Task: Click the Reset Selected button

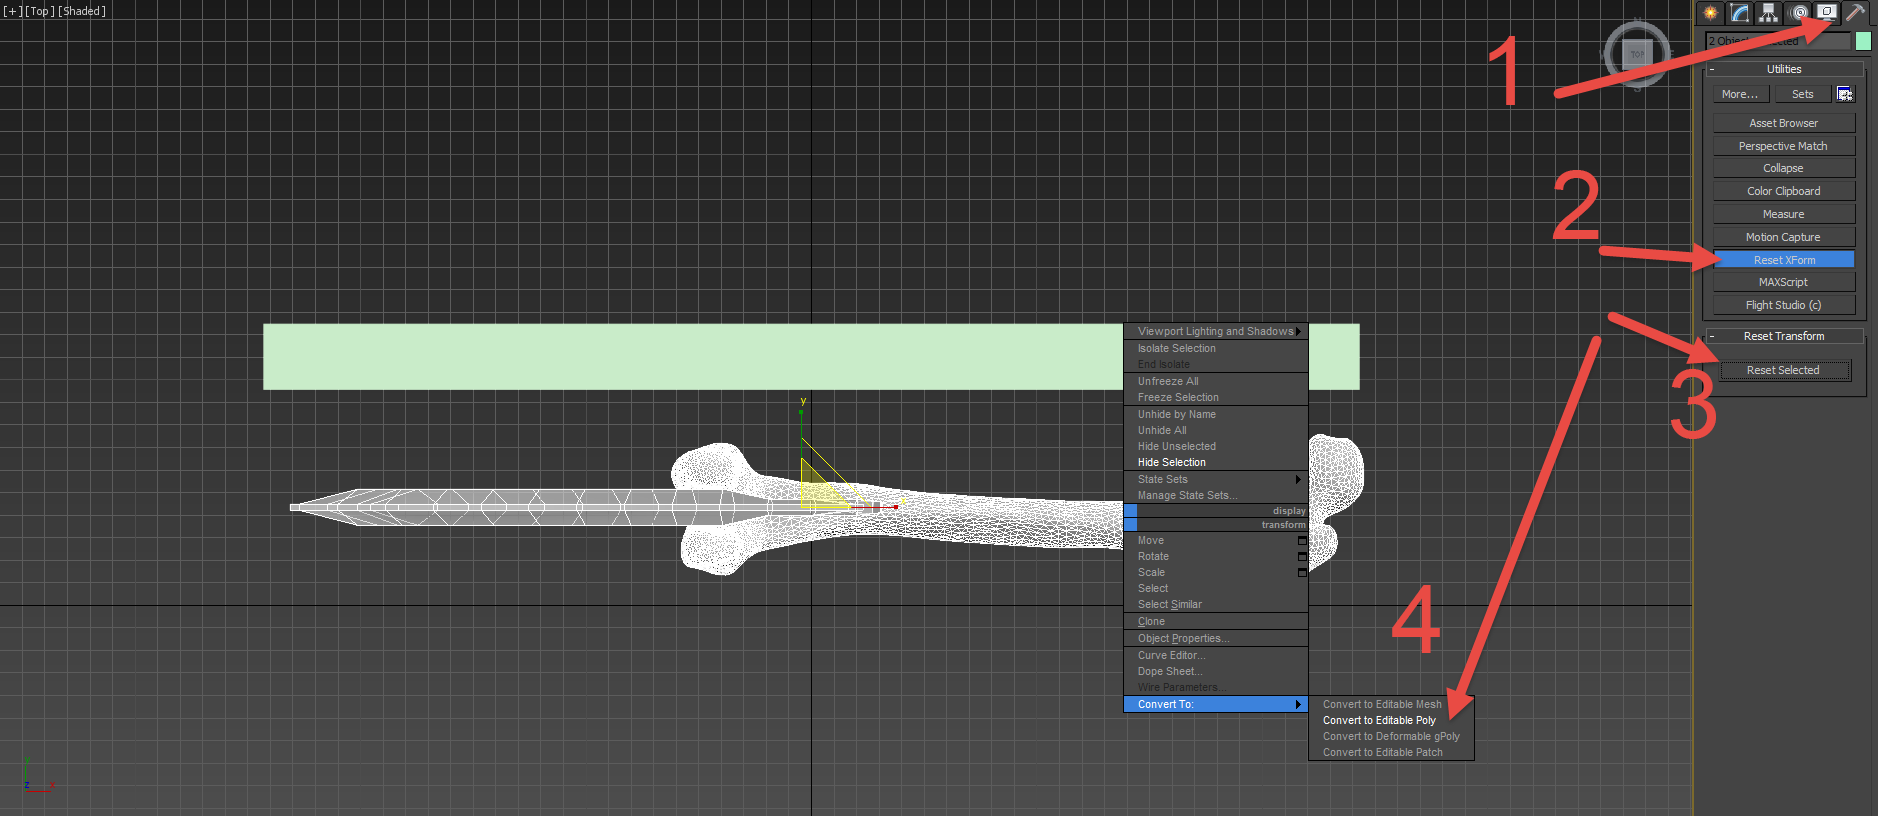Action: click(1784, 370)
